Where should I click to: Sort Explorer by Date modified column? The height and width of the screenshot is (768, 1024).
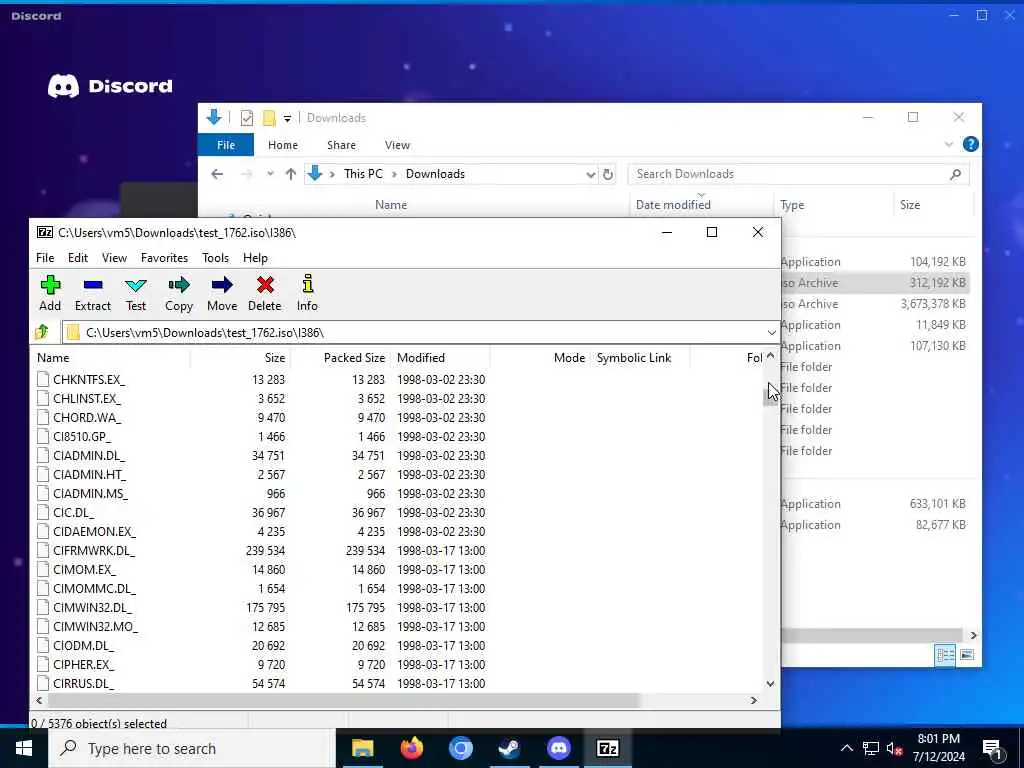tap(701, 205)
